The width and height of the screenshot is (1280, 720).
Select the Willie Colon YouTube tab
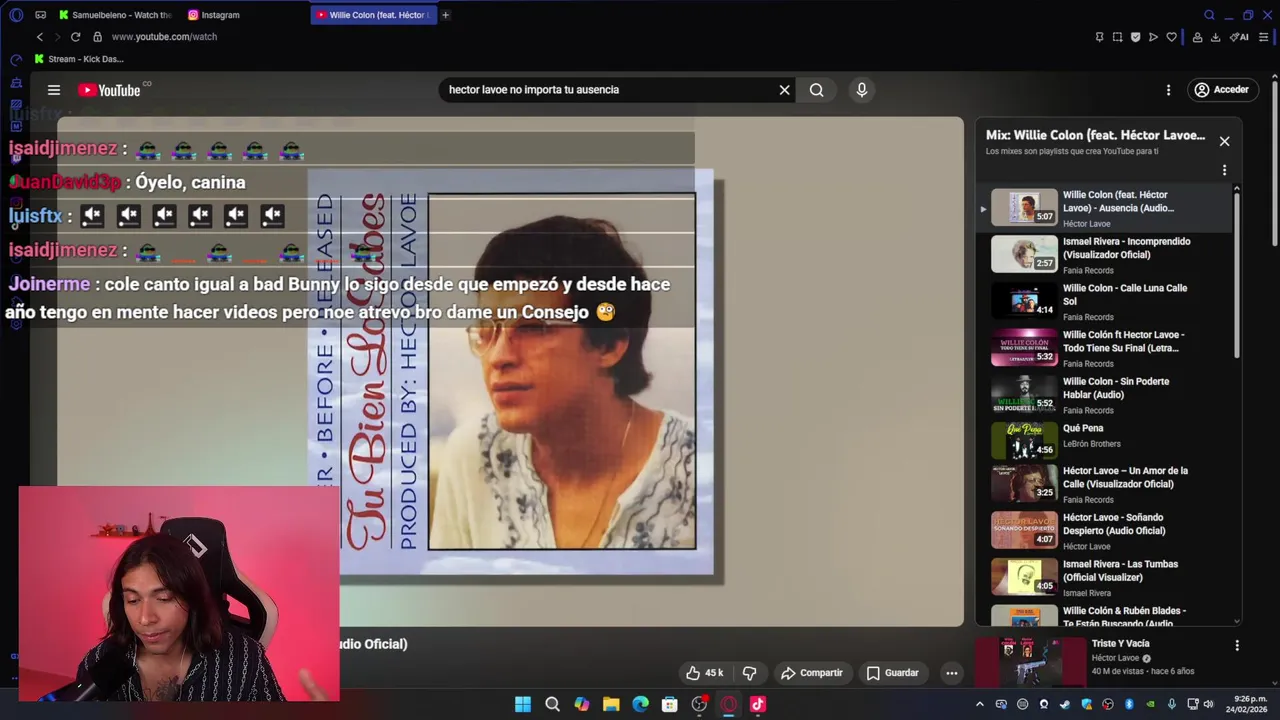[x=373, y=15]
